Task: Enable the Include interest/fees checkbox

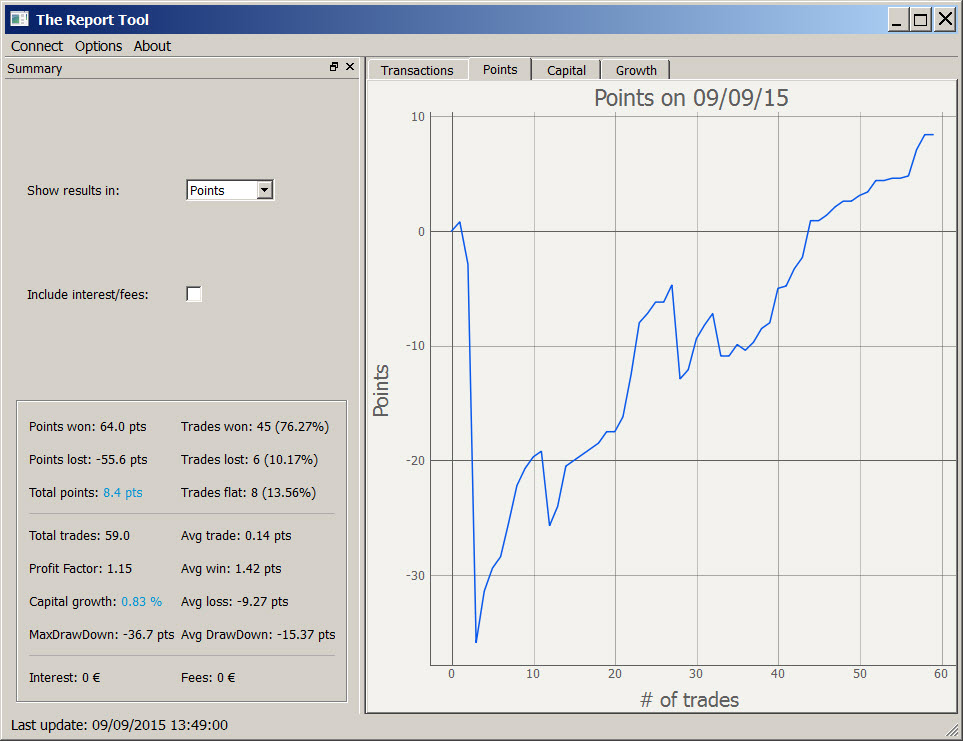Action: coord(193,294)
